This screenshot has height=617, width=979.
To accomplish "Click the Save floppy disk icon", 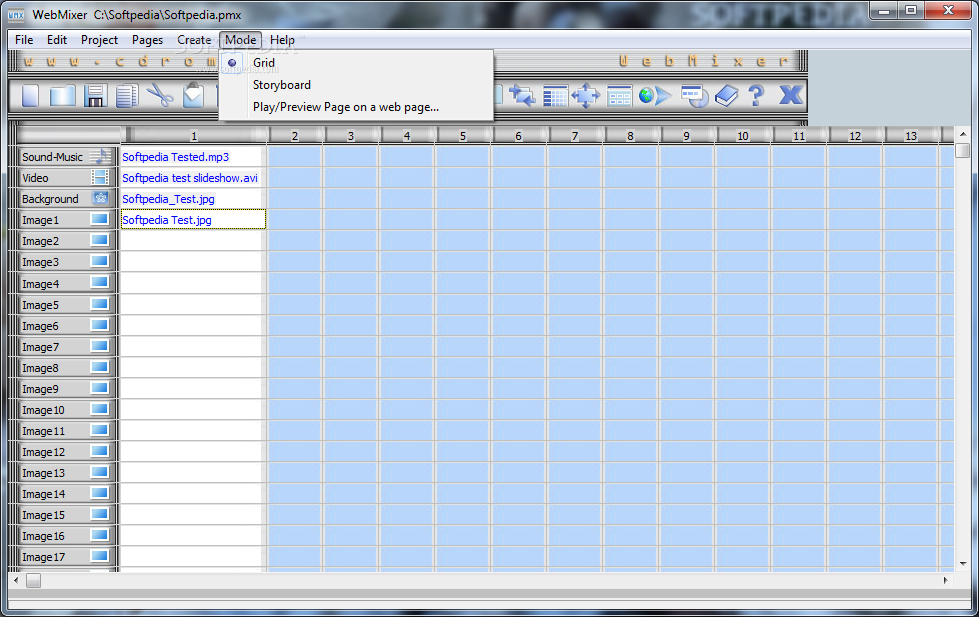I will tap(95, 96).
